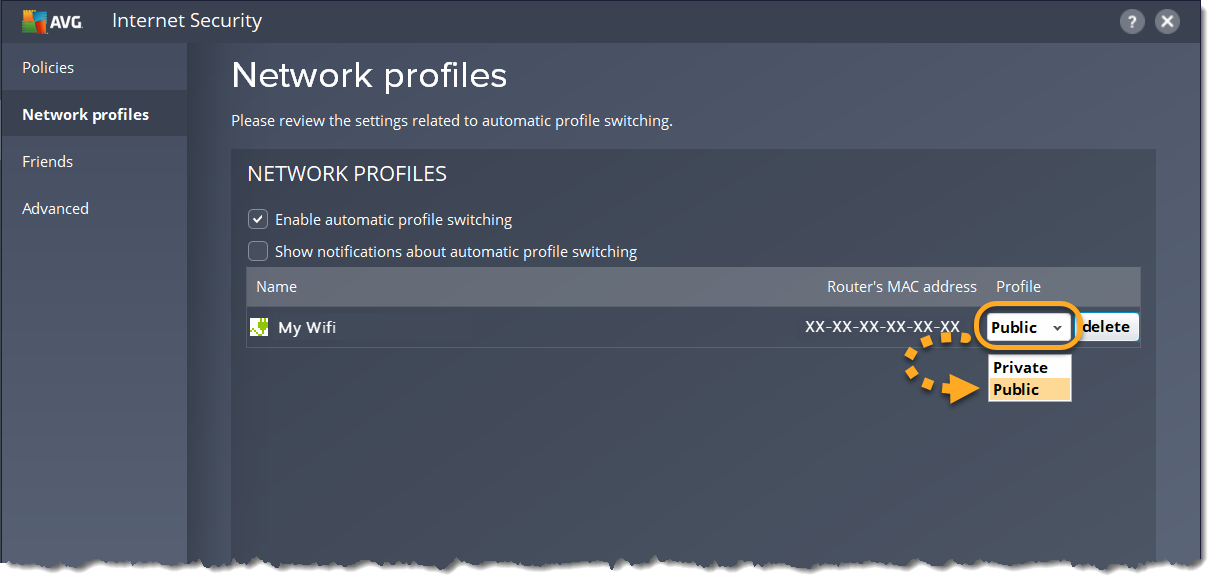Click the Router's MAC address column header
1213x584 pixels.
tap(901, 286)
